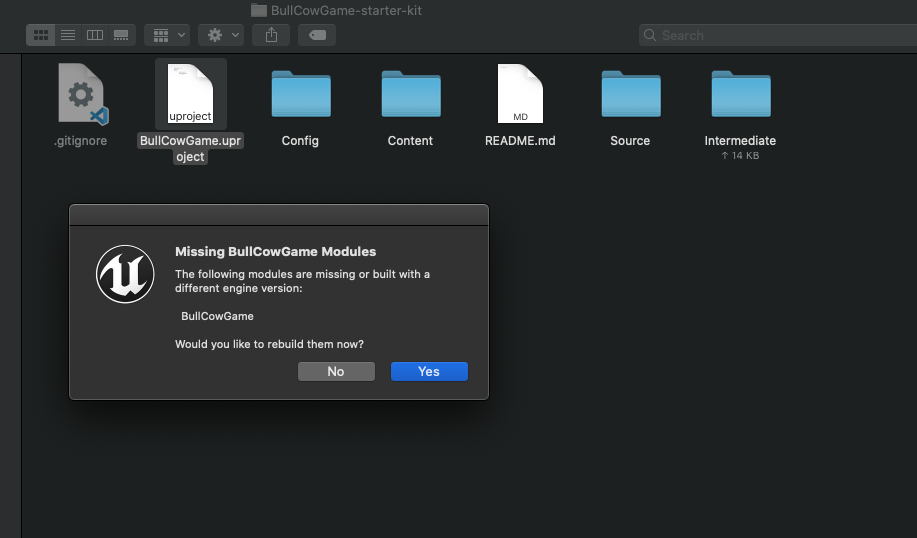Switch to gallery view in Finder toolbar

point(121,35)
